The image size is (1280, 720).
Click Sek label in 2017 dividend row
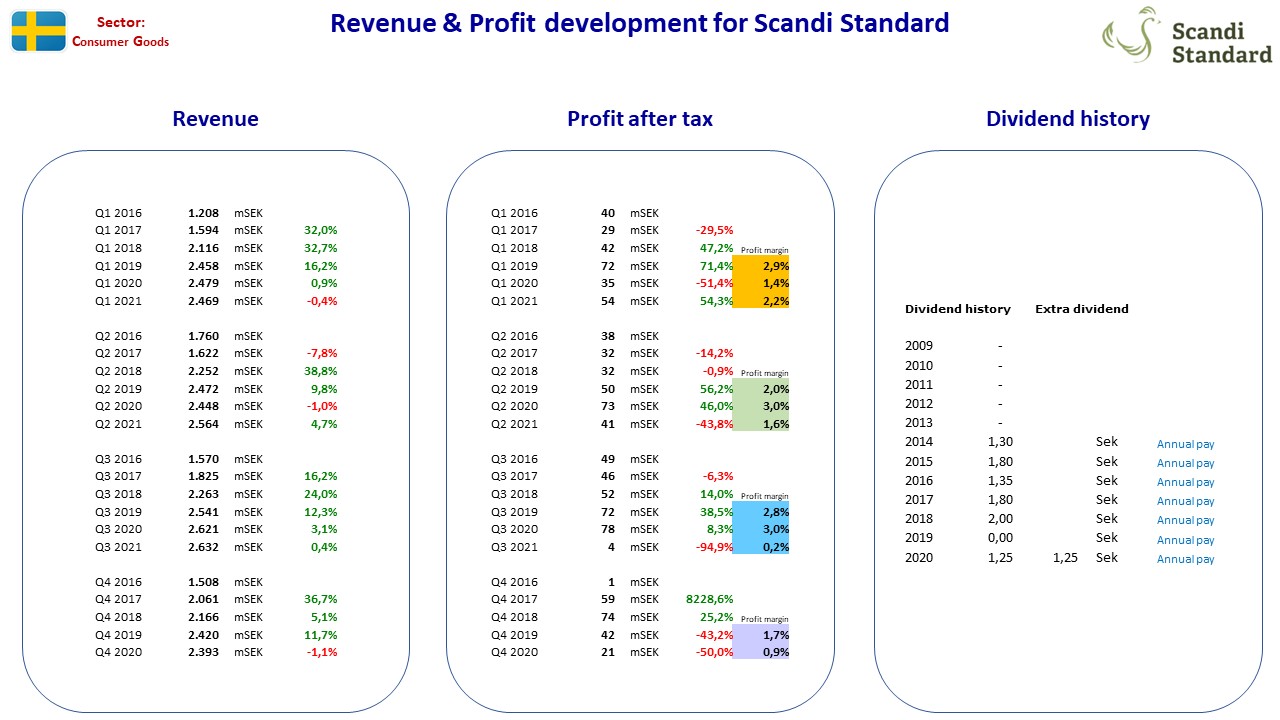click(1107, 499)
